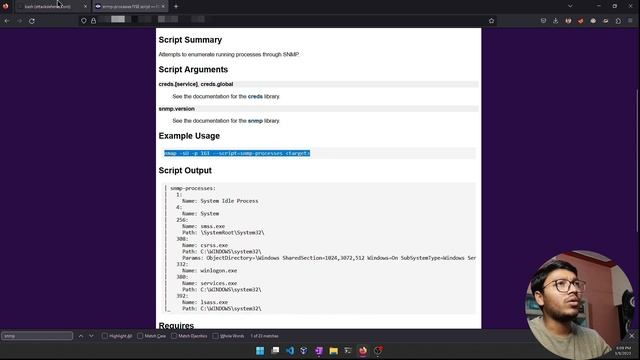Switch to Firefox on the taskbar
The height and width of the screenshot is (360, 640).
coord(363,351)
